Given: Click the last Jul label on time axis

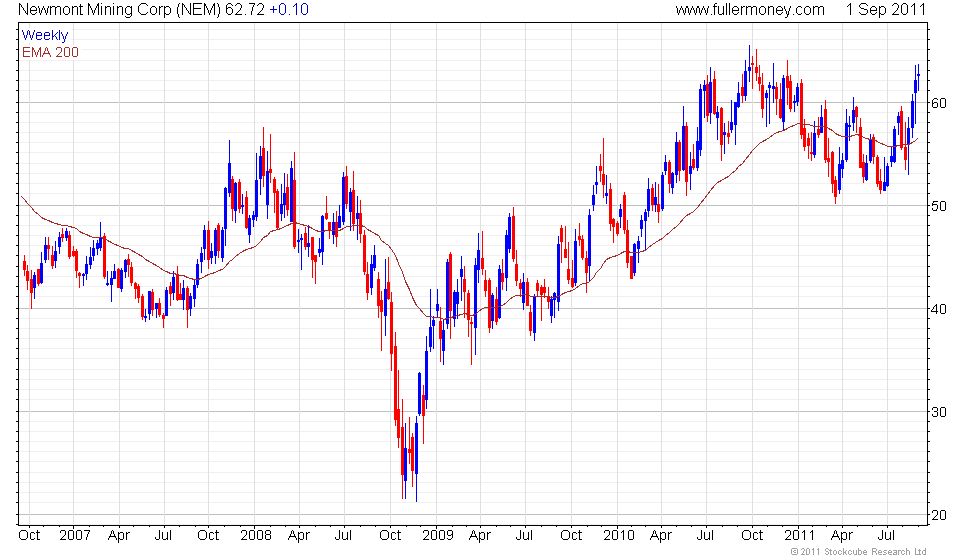Looking at the screenshot, I should click(x=886, y=536).
